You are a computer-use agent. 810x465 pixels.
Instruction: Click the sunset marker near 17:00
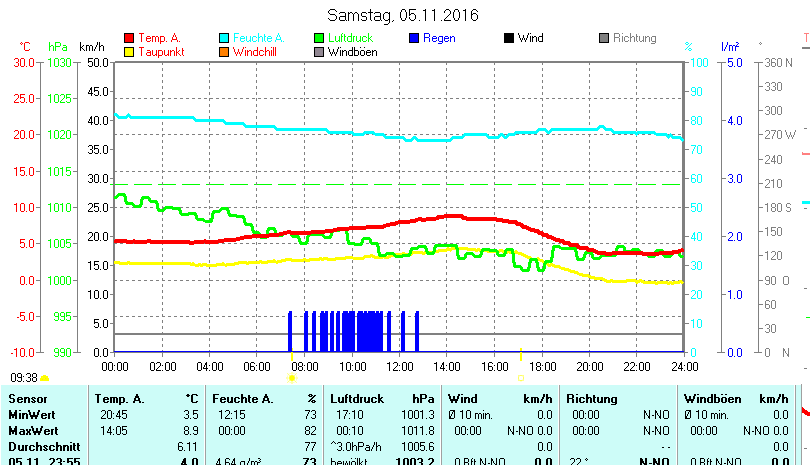[520, 378]
